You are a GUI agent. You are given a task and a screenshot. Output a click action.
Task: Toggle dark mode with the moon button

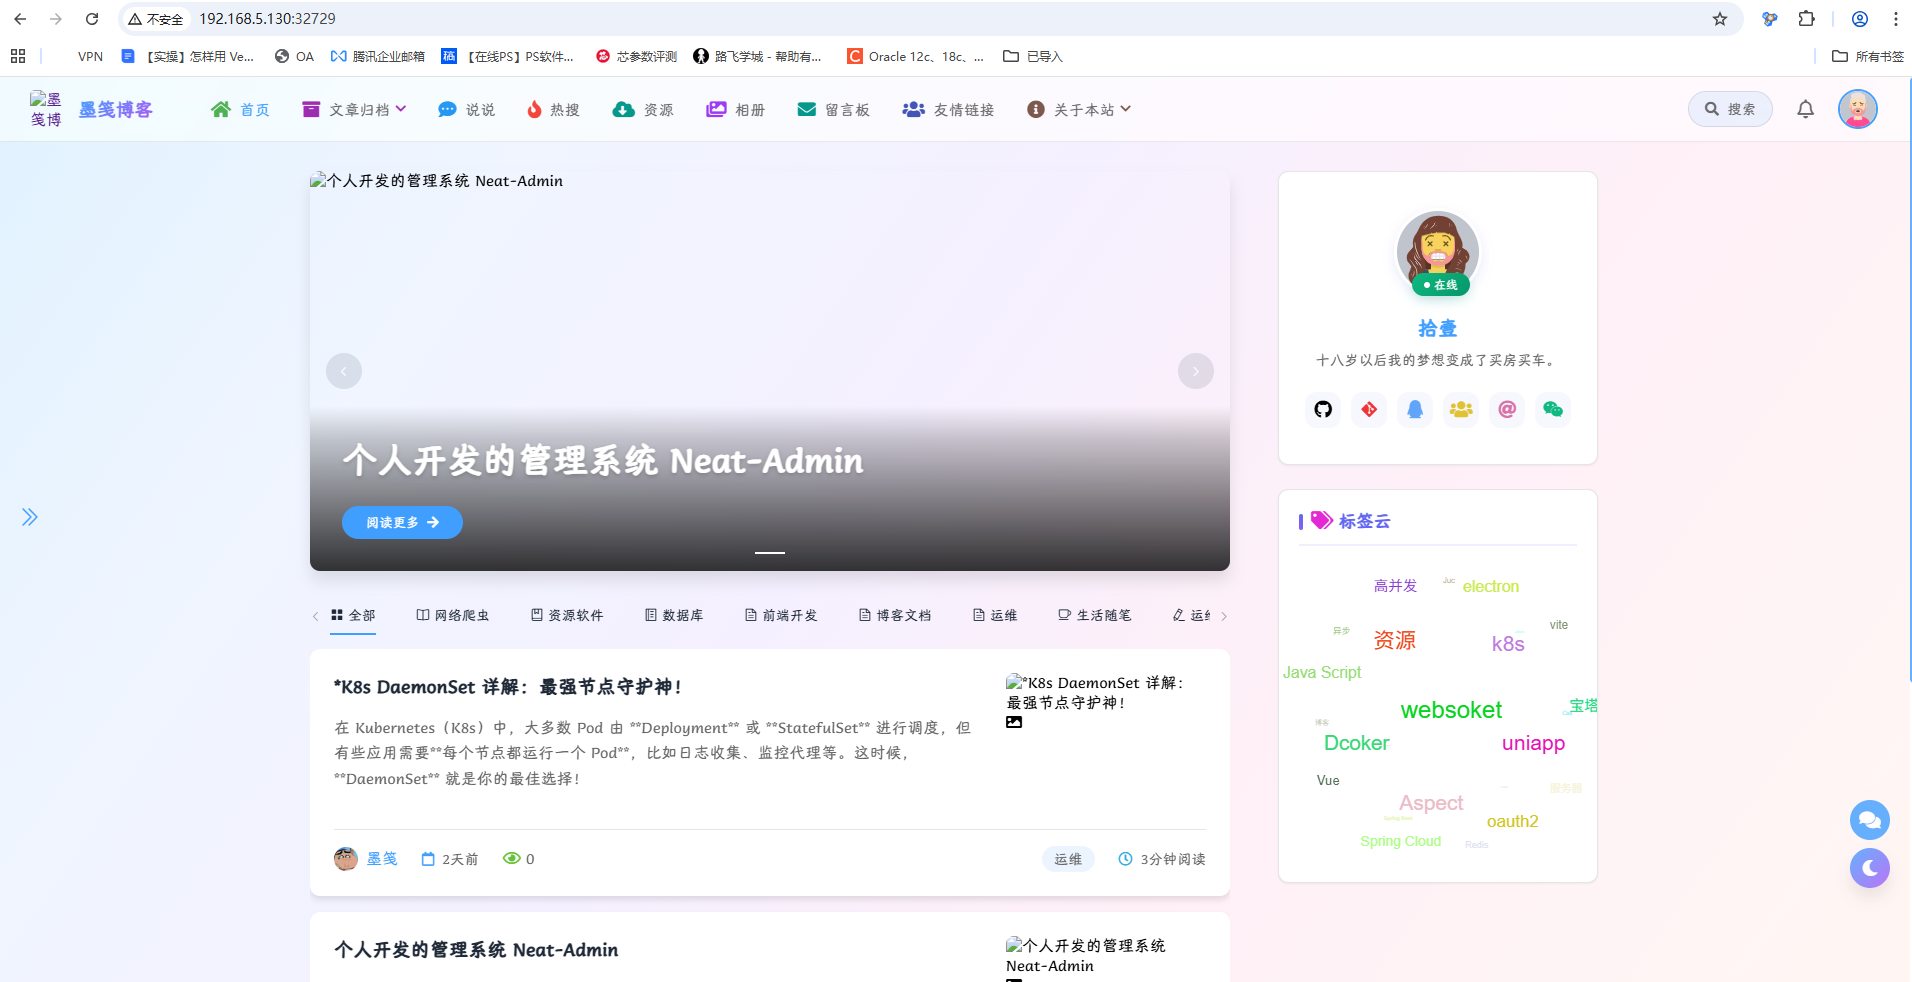(x=1869, y=868)
